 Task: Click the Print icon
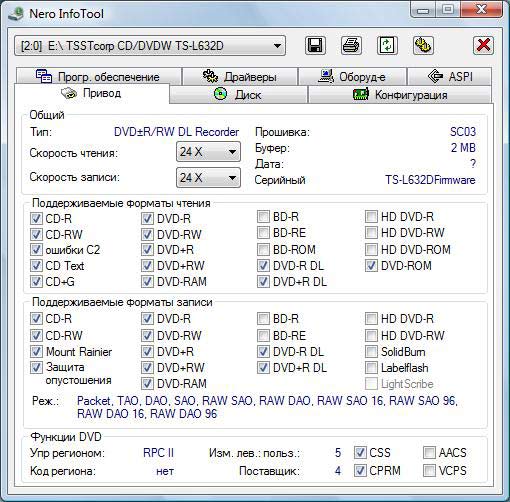351,45
